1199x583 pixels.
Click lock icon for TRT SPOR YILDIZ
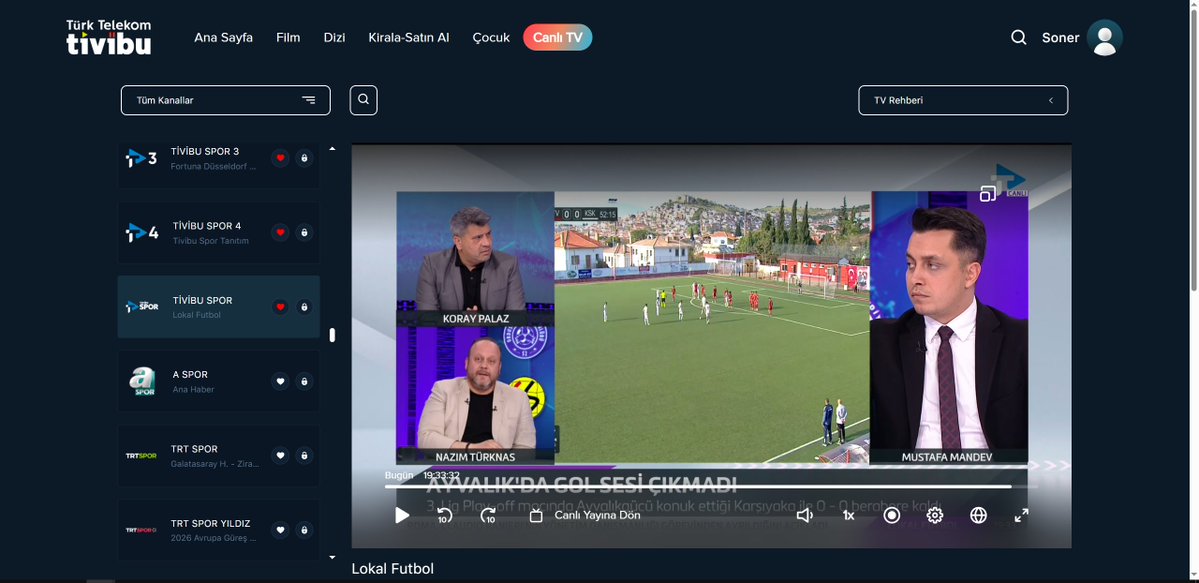point(304,530)
